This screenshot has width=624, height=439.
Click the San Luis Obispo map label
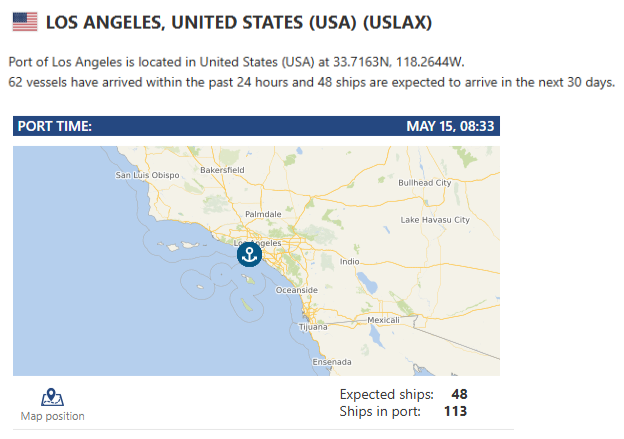click(x=147, y=175)
